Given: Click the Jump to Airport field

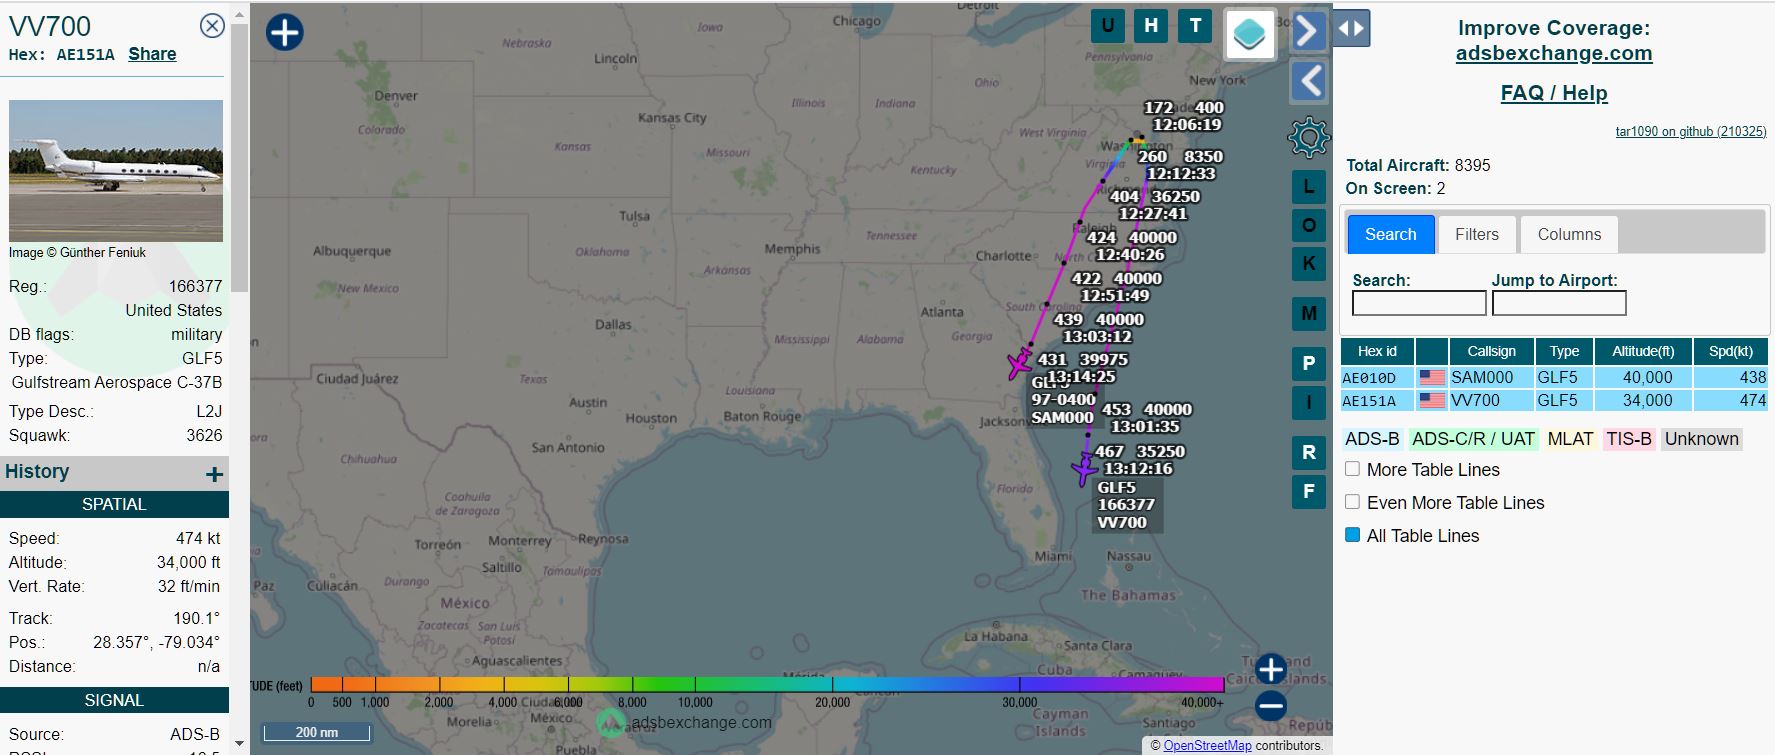Looking at the screenshot, I should point(1559,303).
